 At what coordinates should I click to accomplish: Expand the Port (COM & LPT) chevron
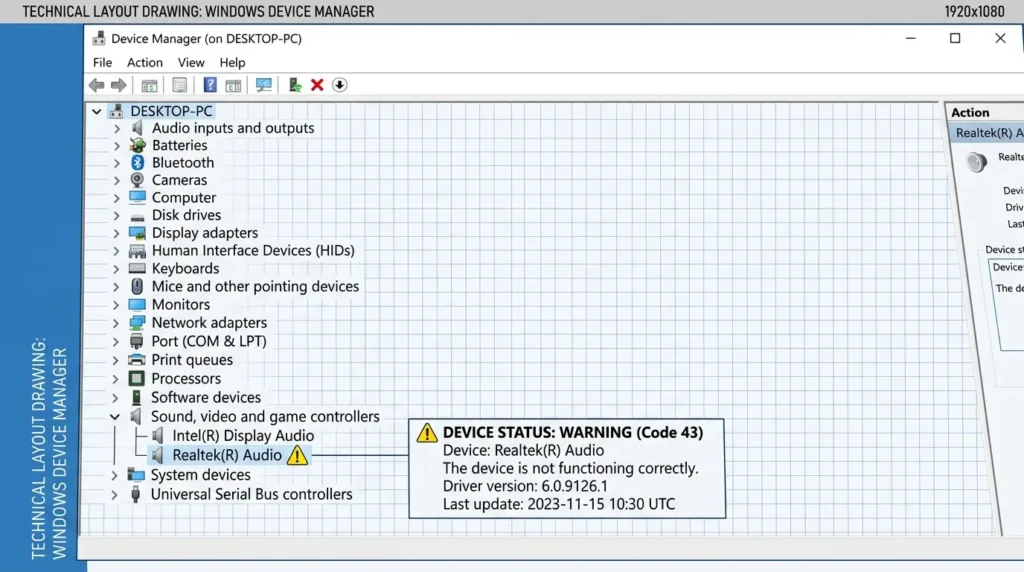pyautogui.click(x=116, y=342)
